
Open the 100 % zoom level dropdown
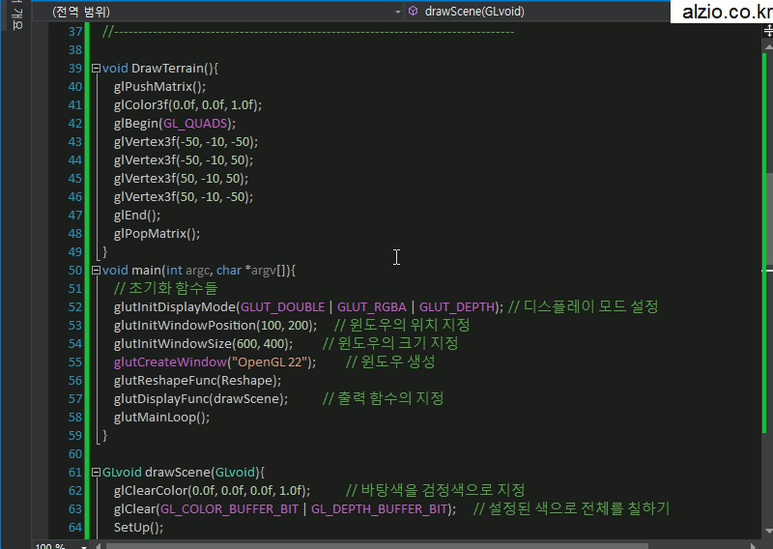click(x=84, y=546)
